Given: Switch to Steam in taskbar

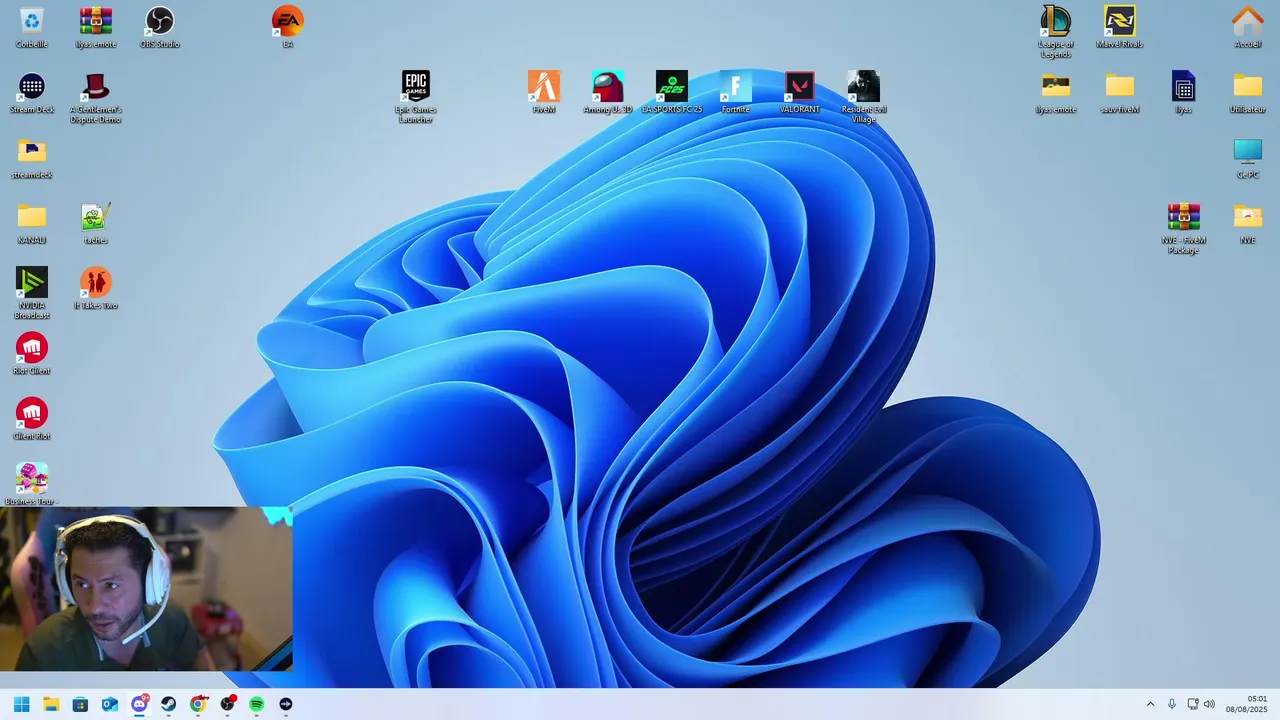Looking at the screenshot, I should [x=168, y=704].
